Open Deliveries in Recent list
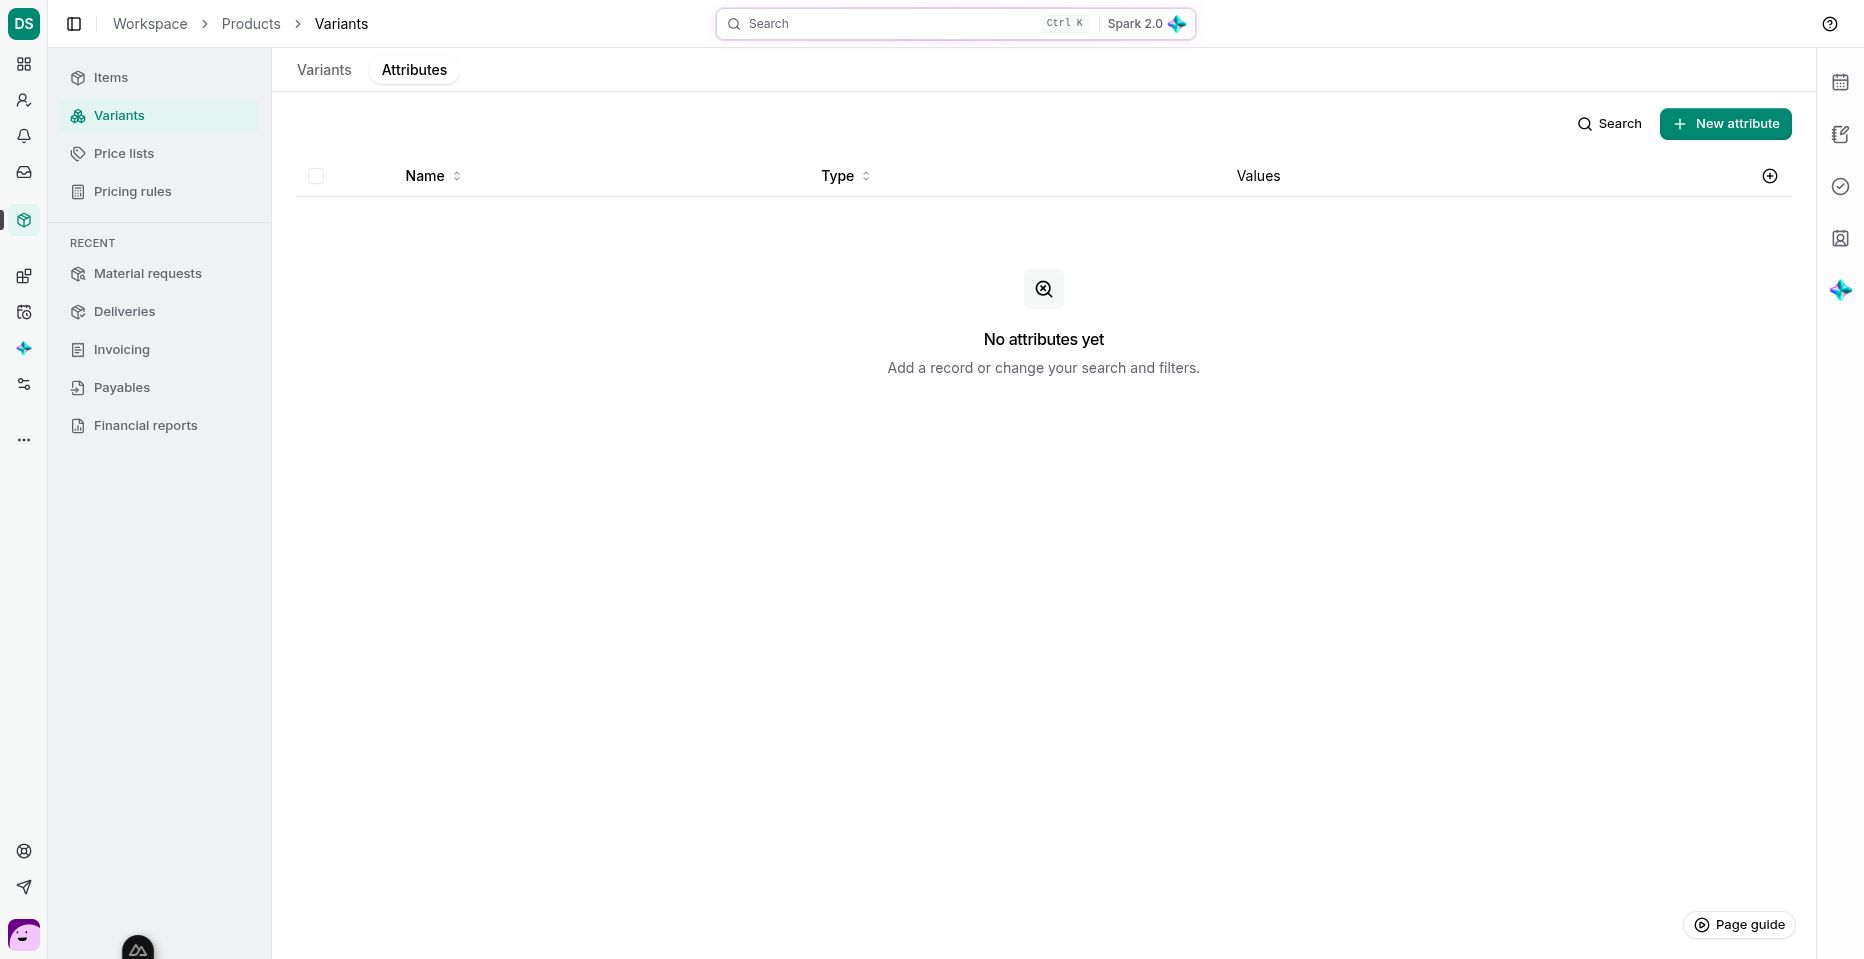1864x959 pixels. (x=159, y=312)
